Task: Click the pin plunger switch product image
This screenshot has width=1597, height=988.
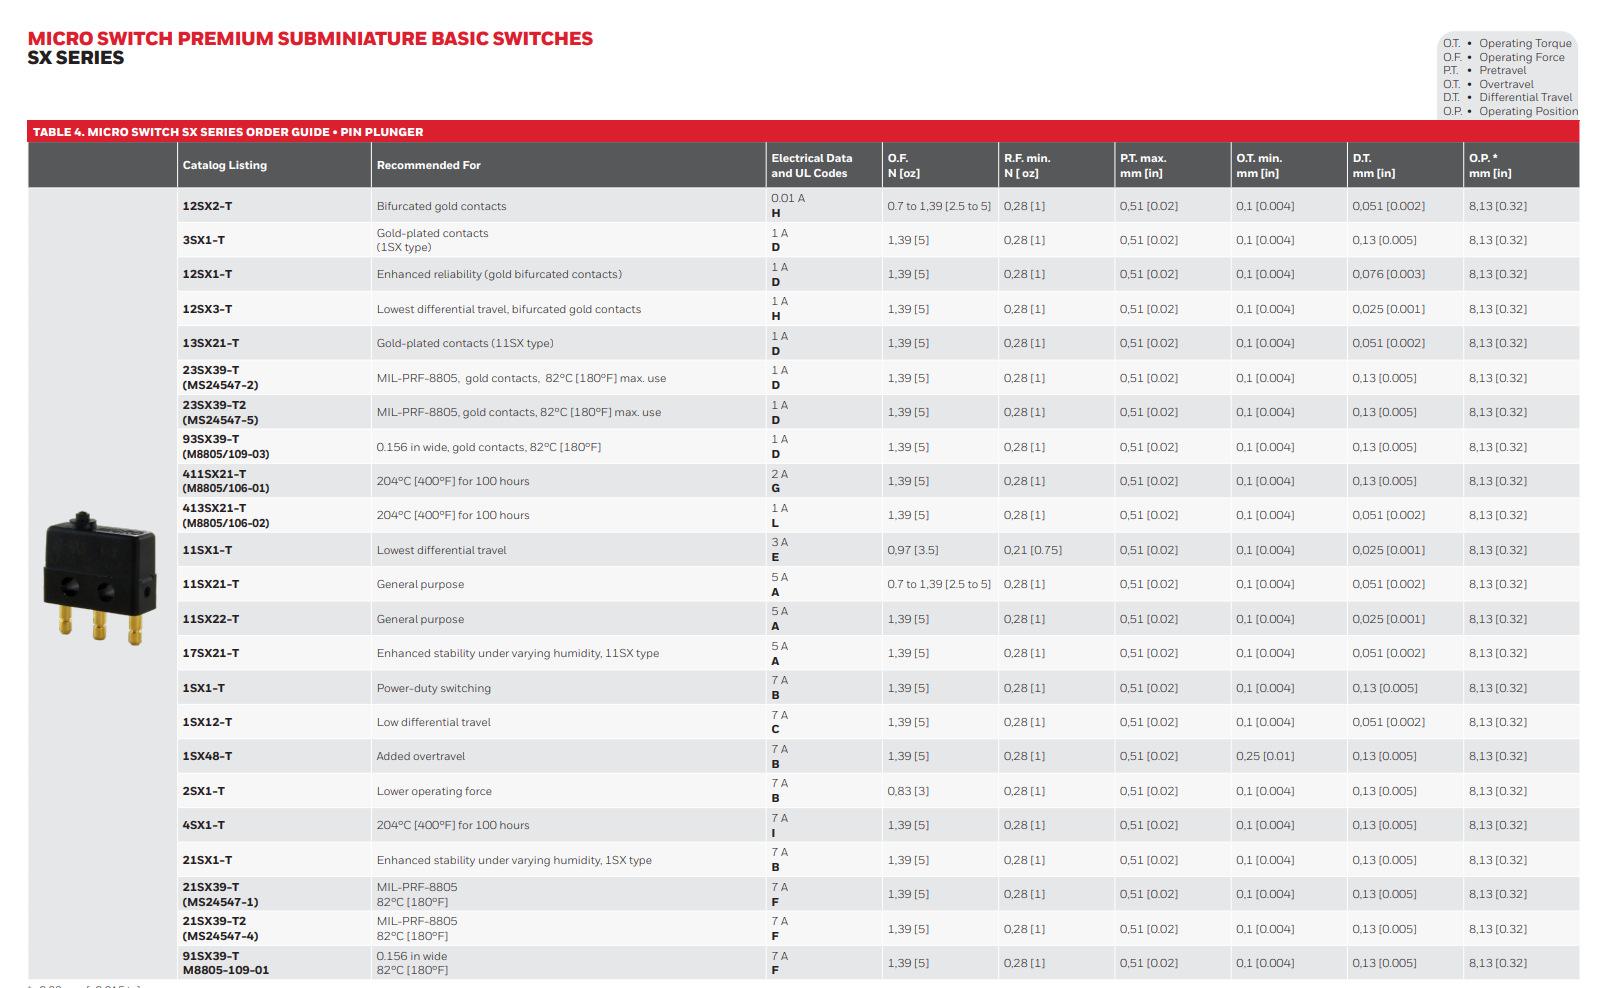Action: click(100, 577)
